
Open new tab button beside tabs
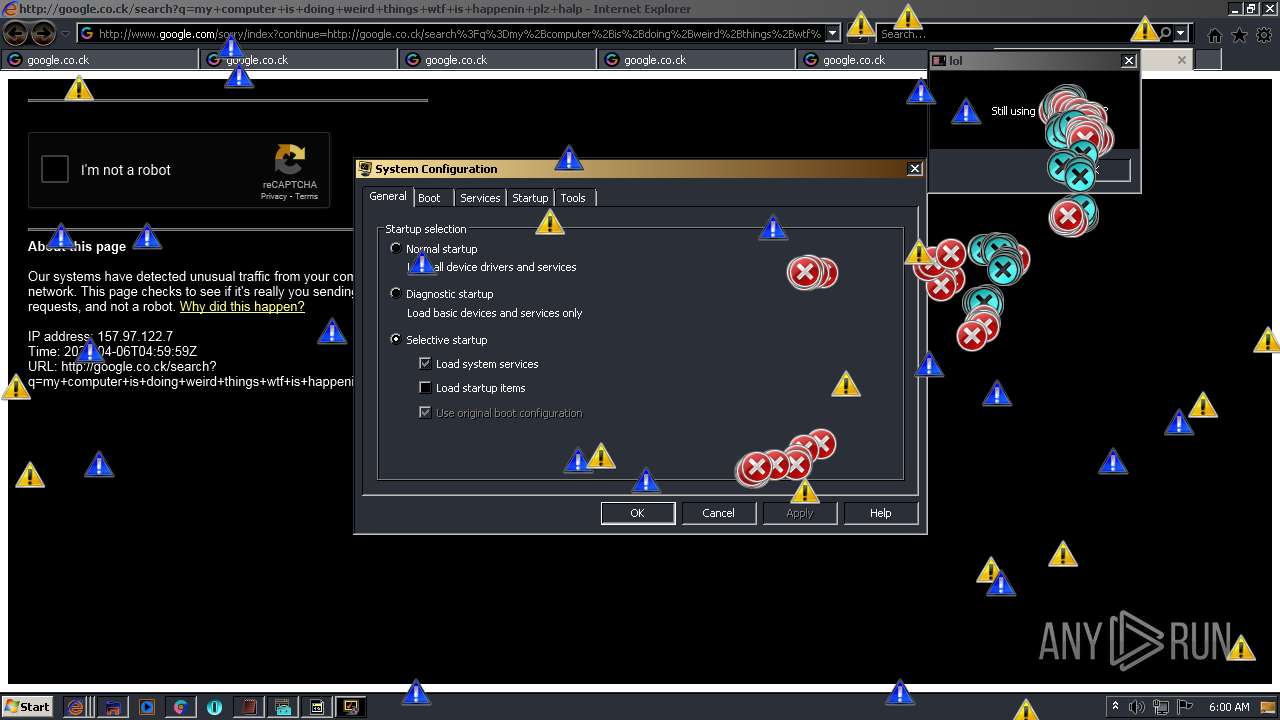[1208, 60]
